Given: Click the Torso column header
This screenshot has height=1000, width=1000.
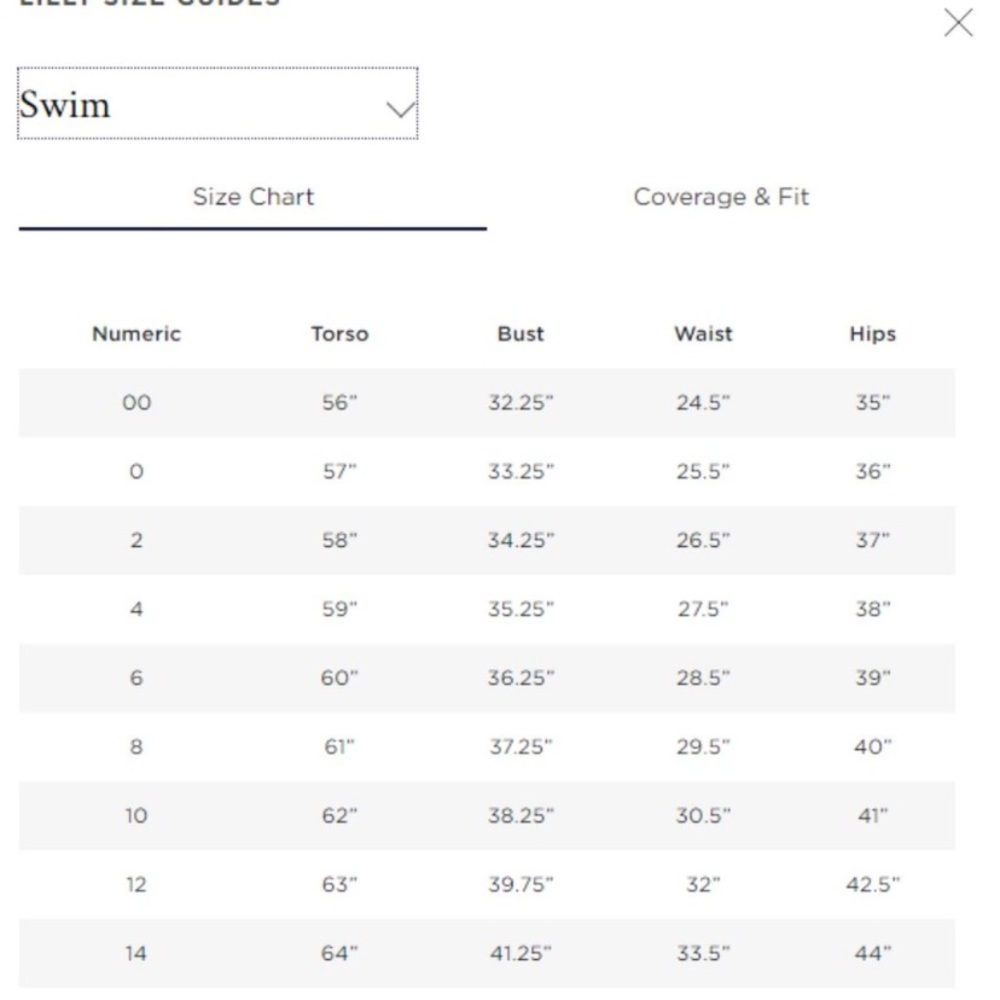Looking at the screenshot, I should [339, 334].
